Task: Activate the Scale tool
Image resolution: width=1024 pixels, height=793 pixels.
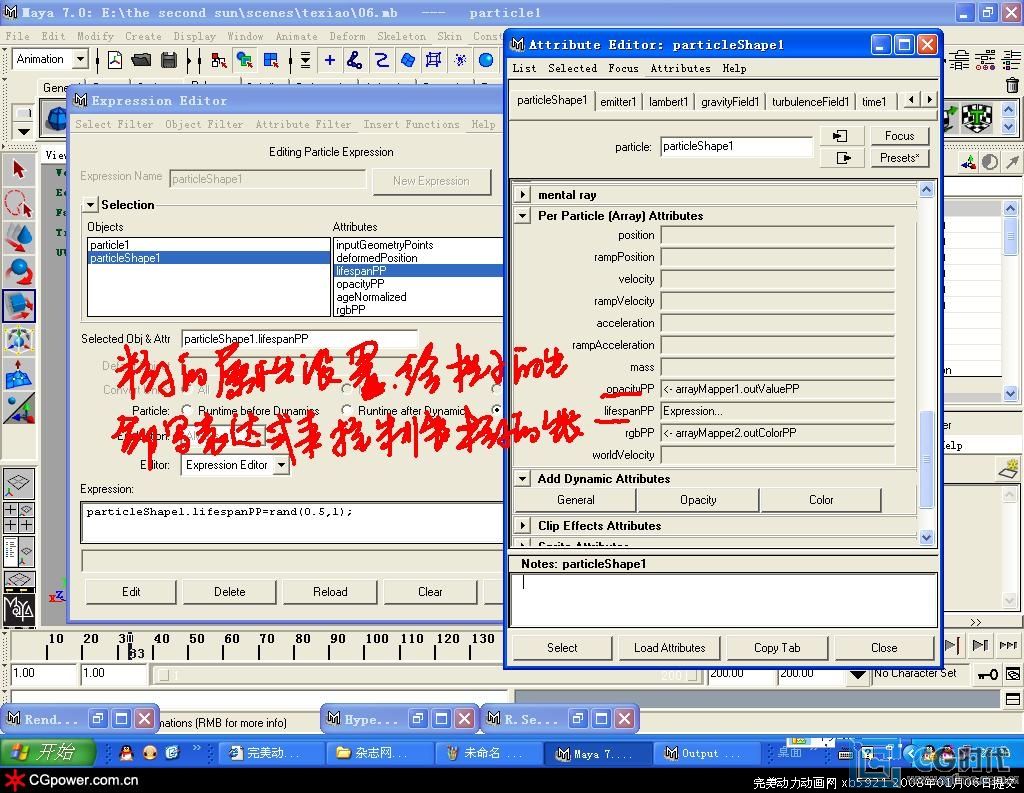Action: [x=19, y=305]
